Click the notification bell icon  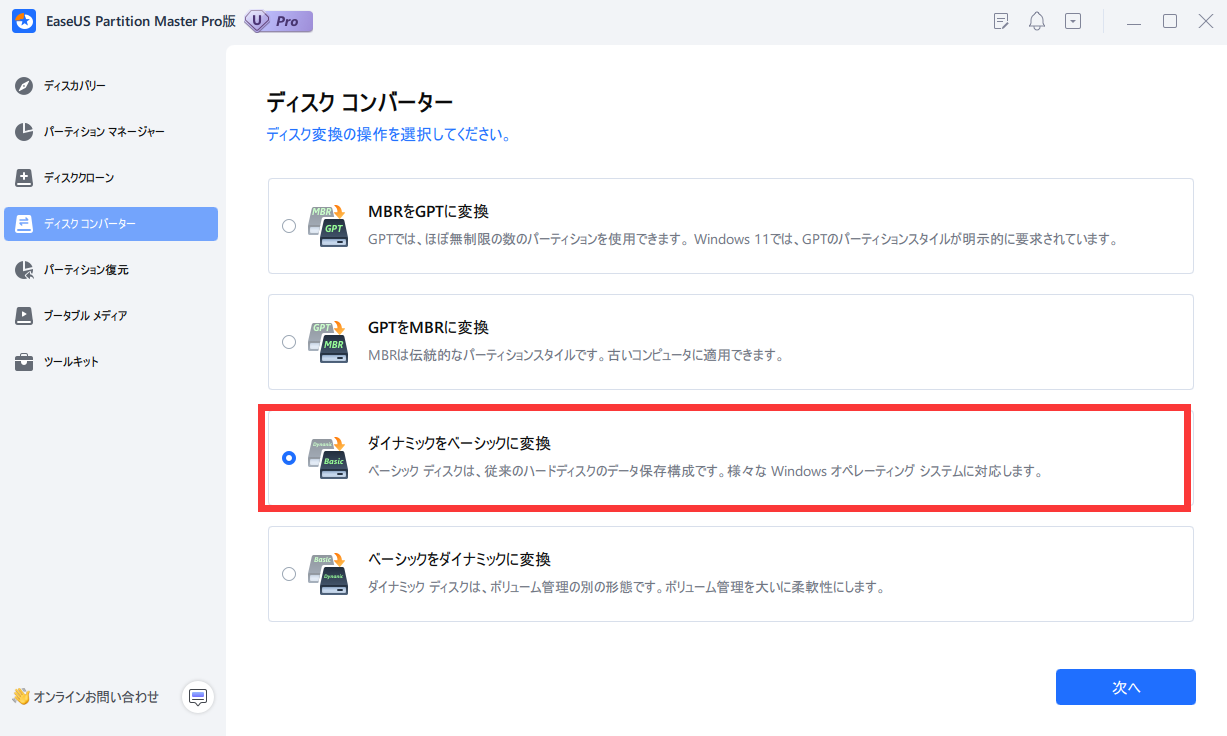(1036, 21)
